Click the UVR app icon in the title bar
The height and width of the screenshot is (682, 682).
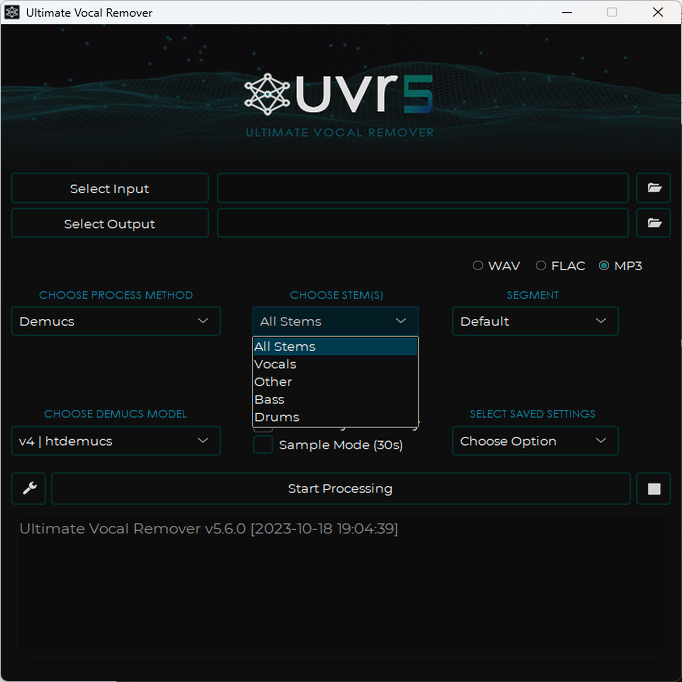click(x=12, y=12)
